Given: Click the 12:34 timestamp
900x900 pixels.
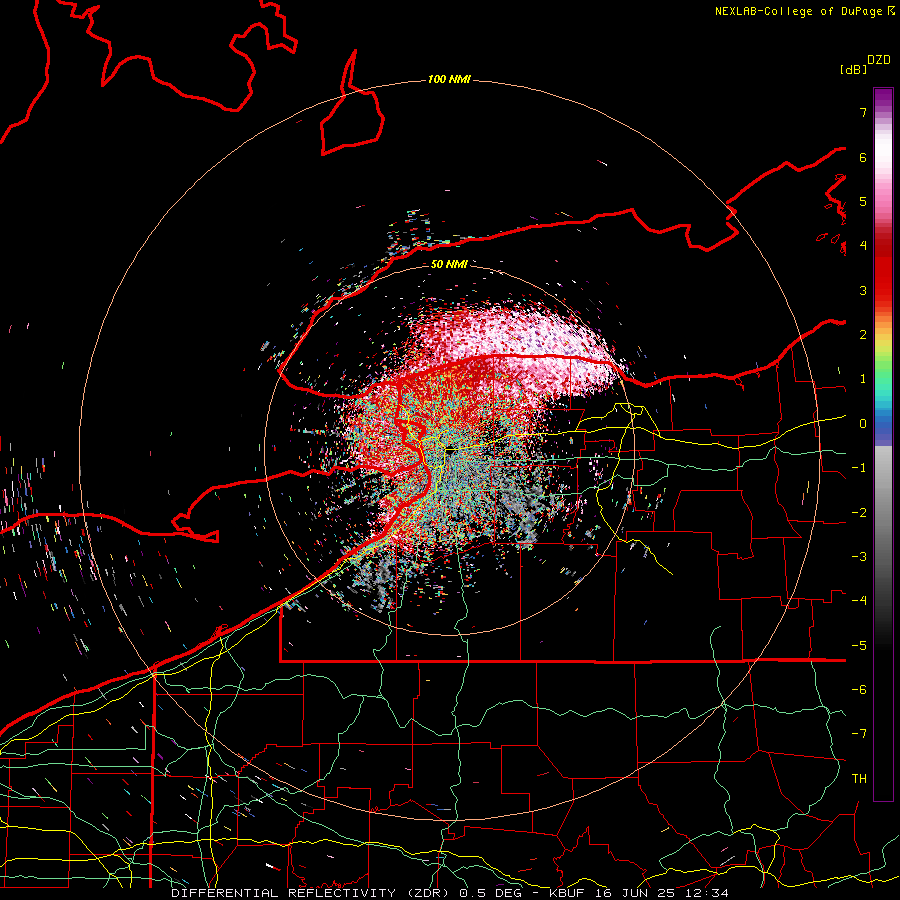Looking at the screenshot, I should (706, 893).
